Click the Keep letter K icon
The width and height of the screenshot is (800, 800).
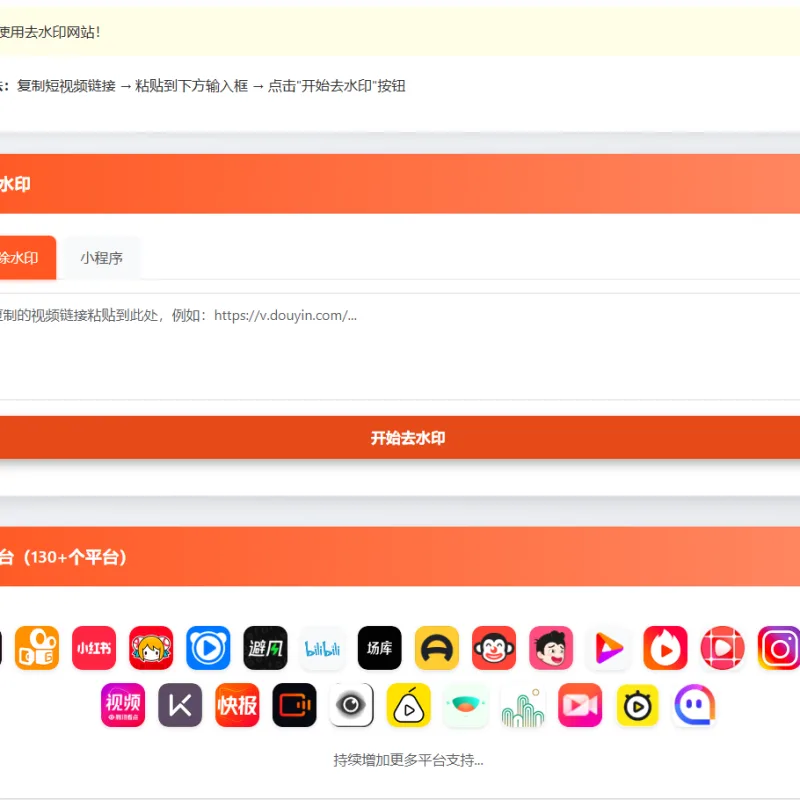[x=180, y=705]
